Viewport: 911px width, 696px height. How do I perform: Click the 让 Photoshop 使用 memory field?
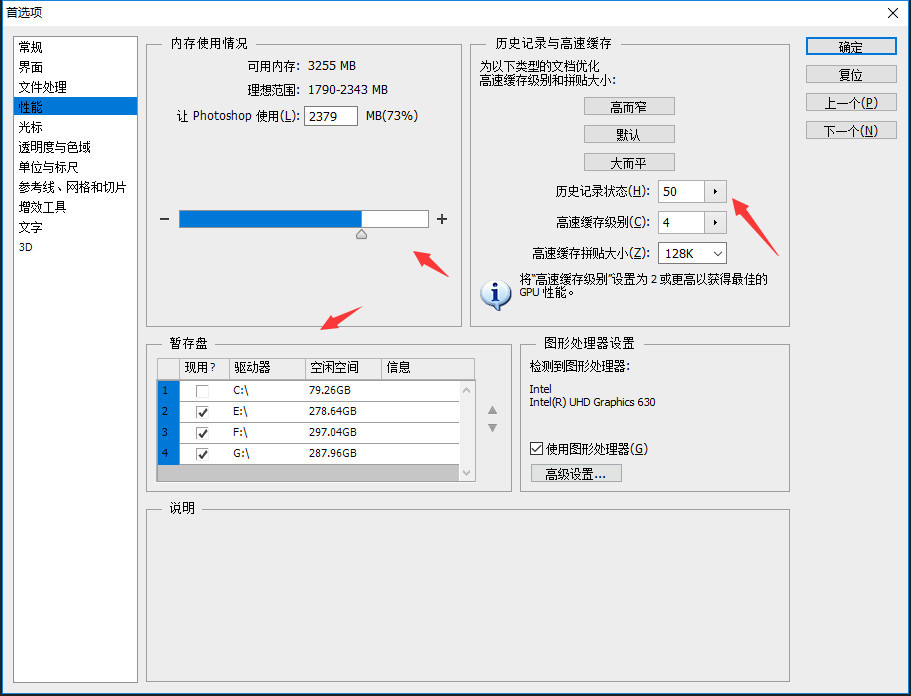click(331, 116)
